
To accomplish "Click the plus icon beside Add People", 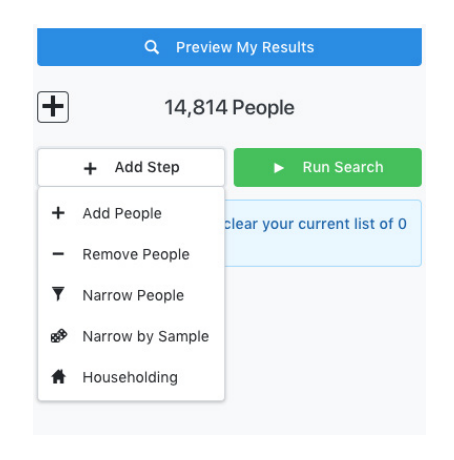I will point(58,213).
